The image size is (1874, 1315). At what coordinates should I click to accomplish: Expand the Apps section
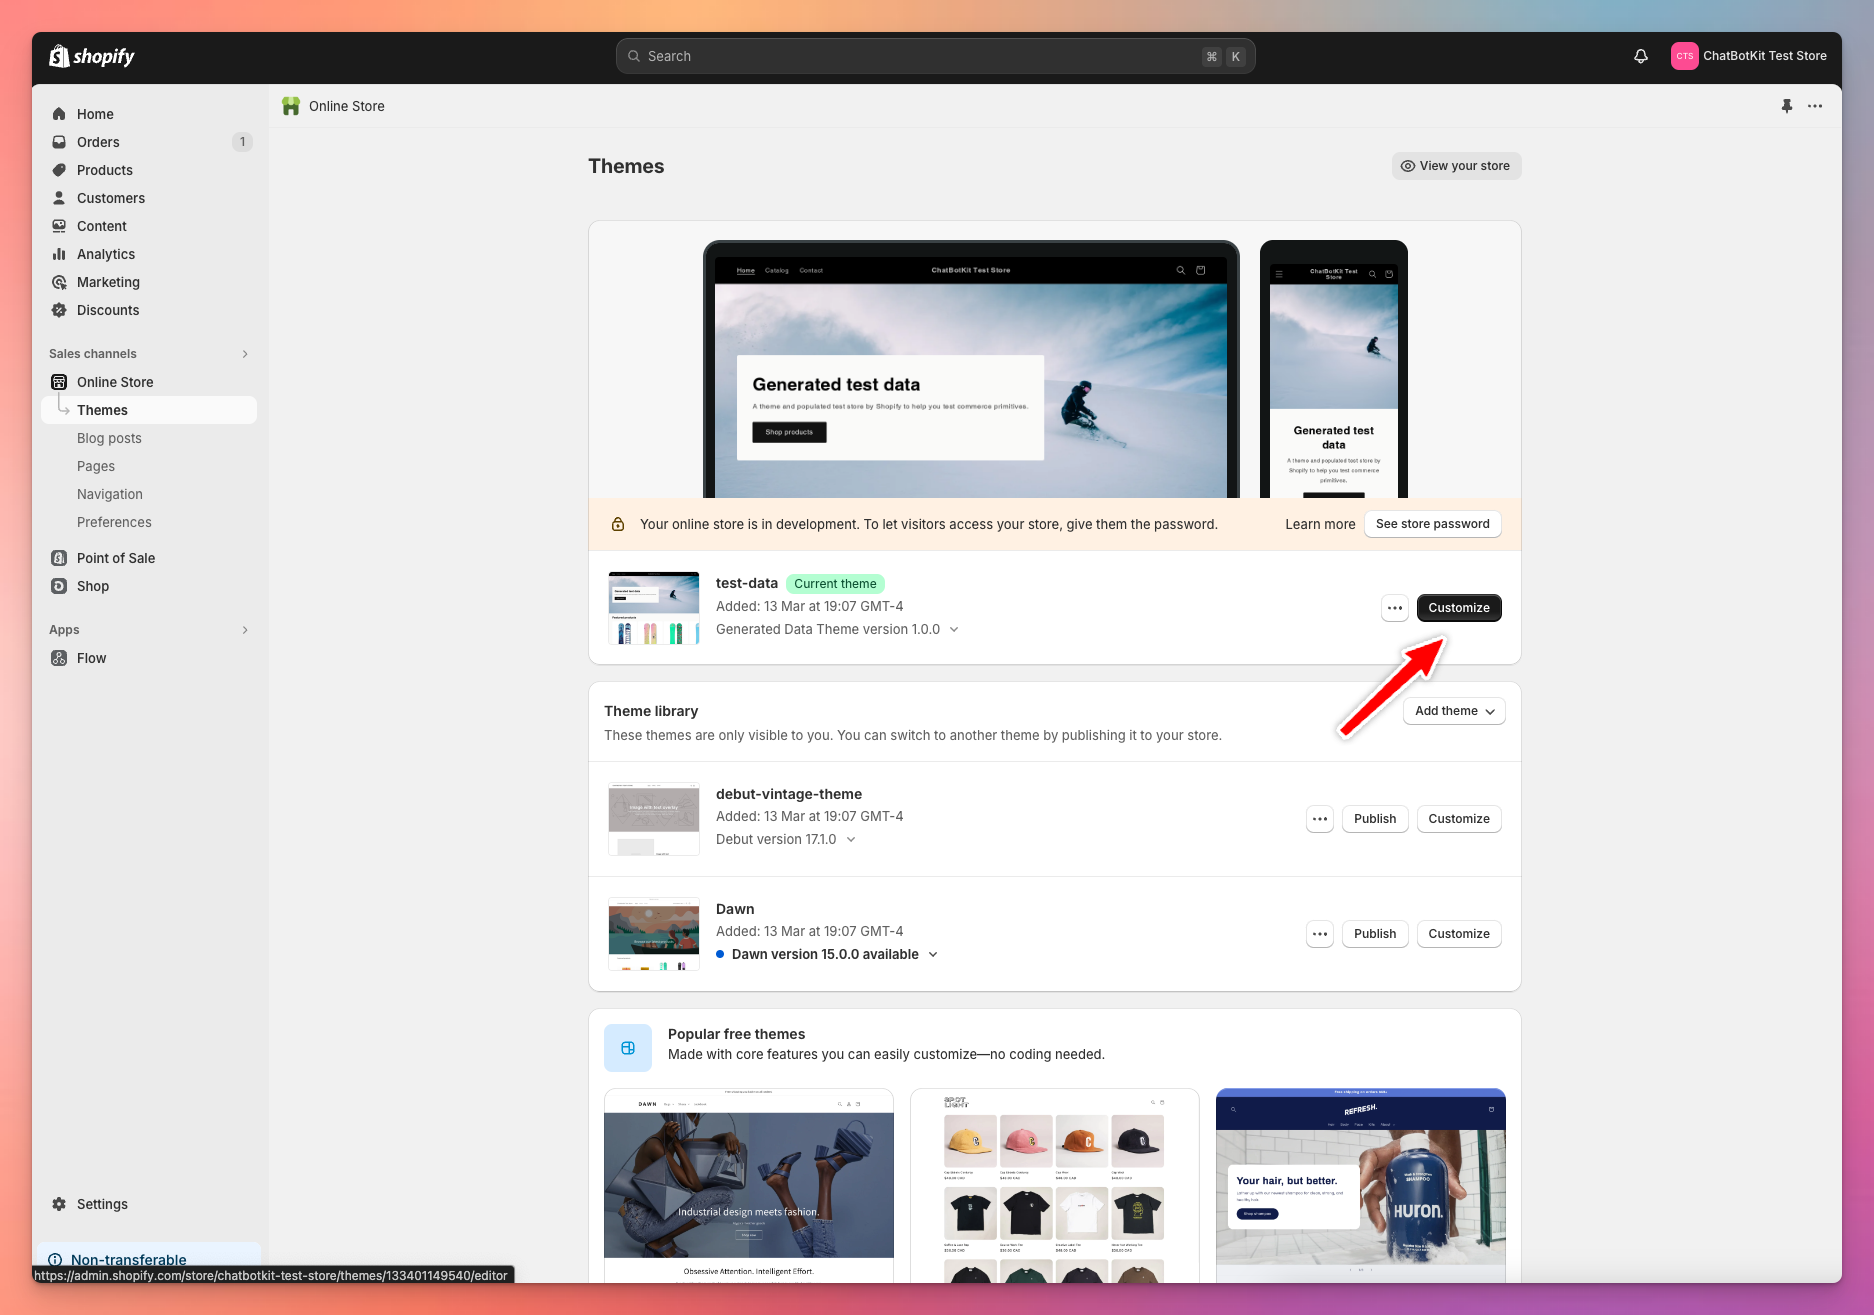245,630
